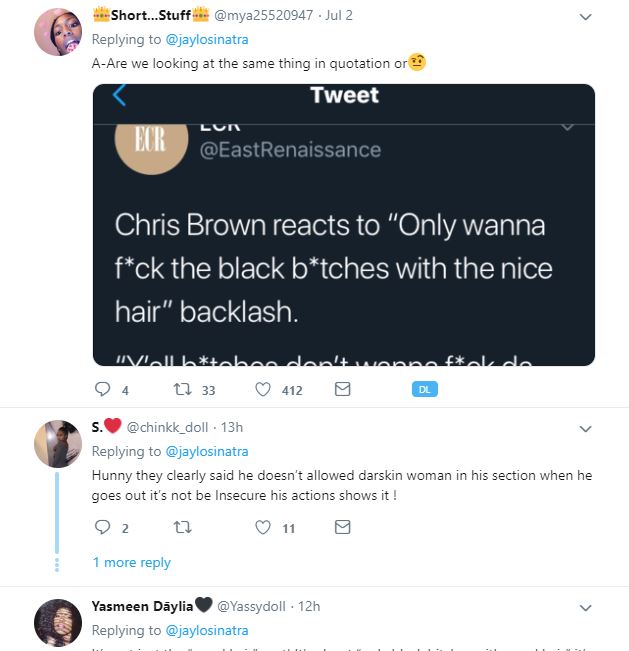The image size is (629, 651).
Task: Retweet the @chinkk_doll tweet
Action: tap(182, 527)
